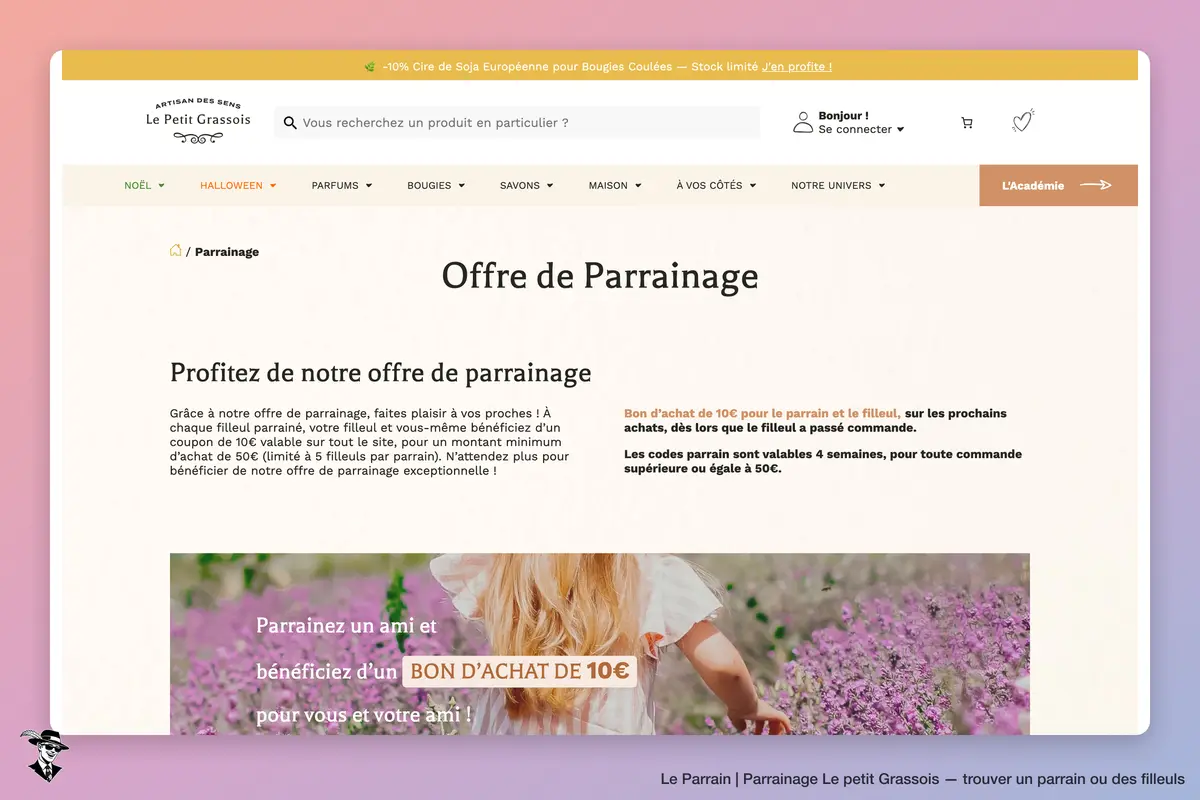Open the HALLOWEEN menu

click(x=238, y=185)
